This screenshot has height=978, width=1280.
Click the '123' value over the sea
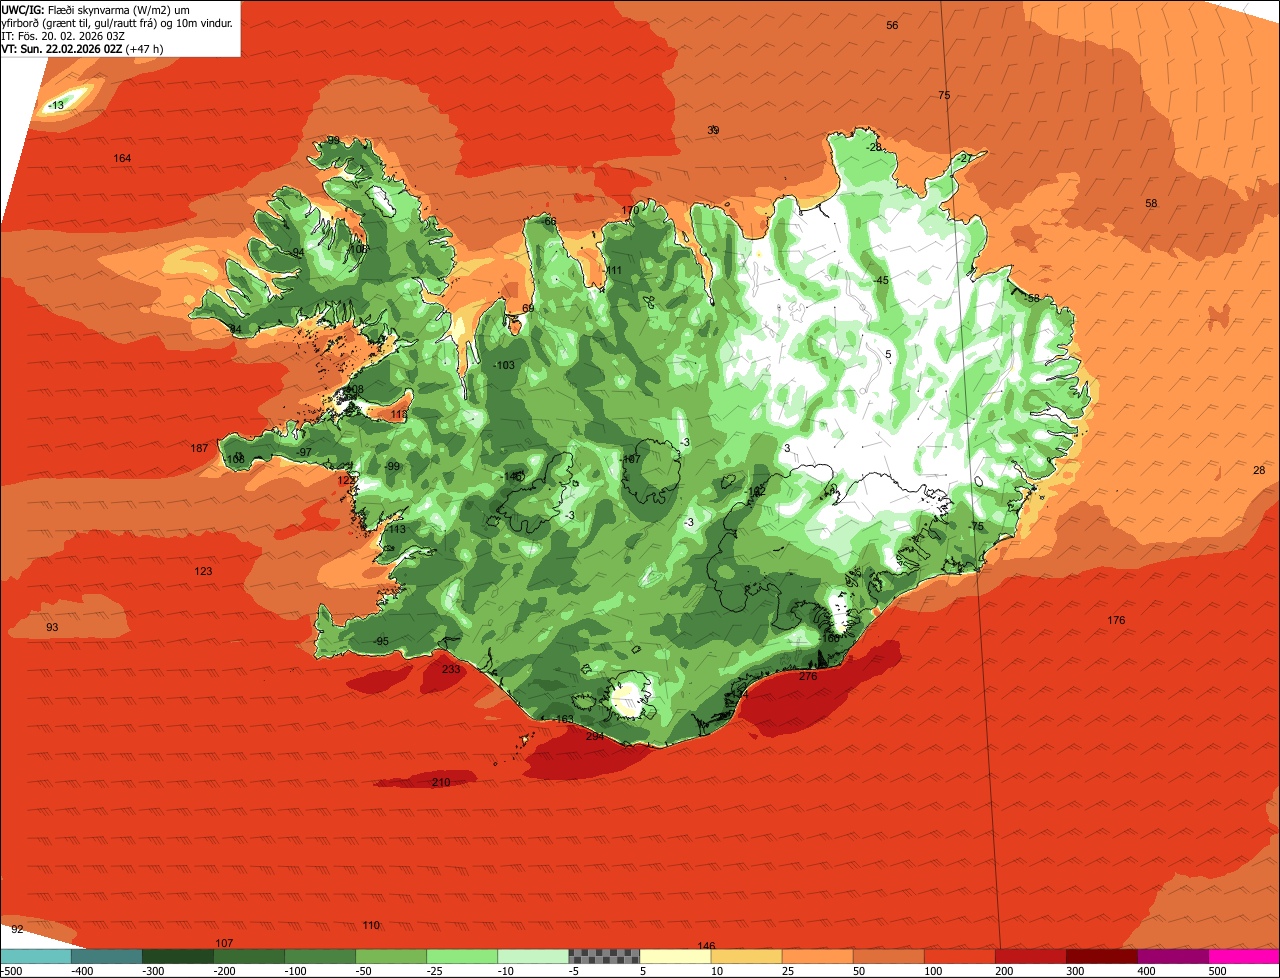(203, 571)
